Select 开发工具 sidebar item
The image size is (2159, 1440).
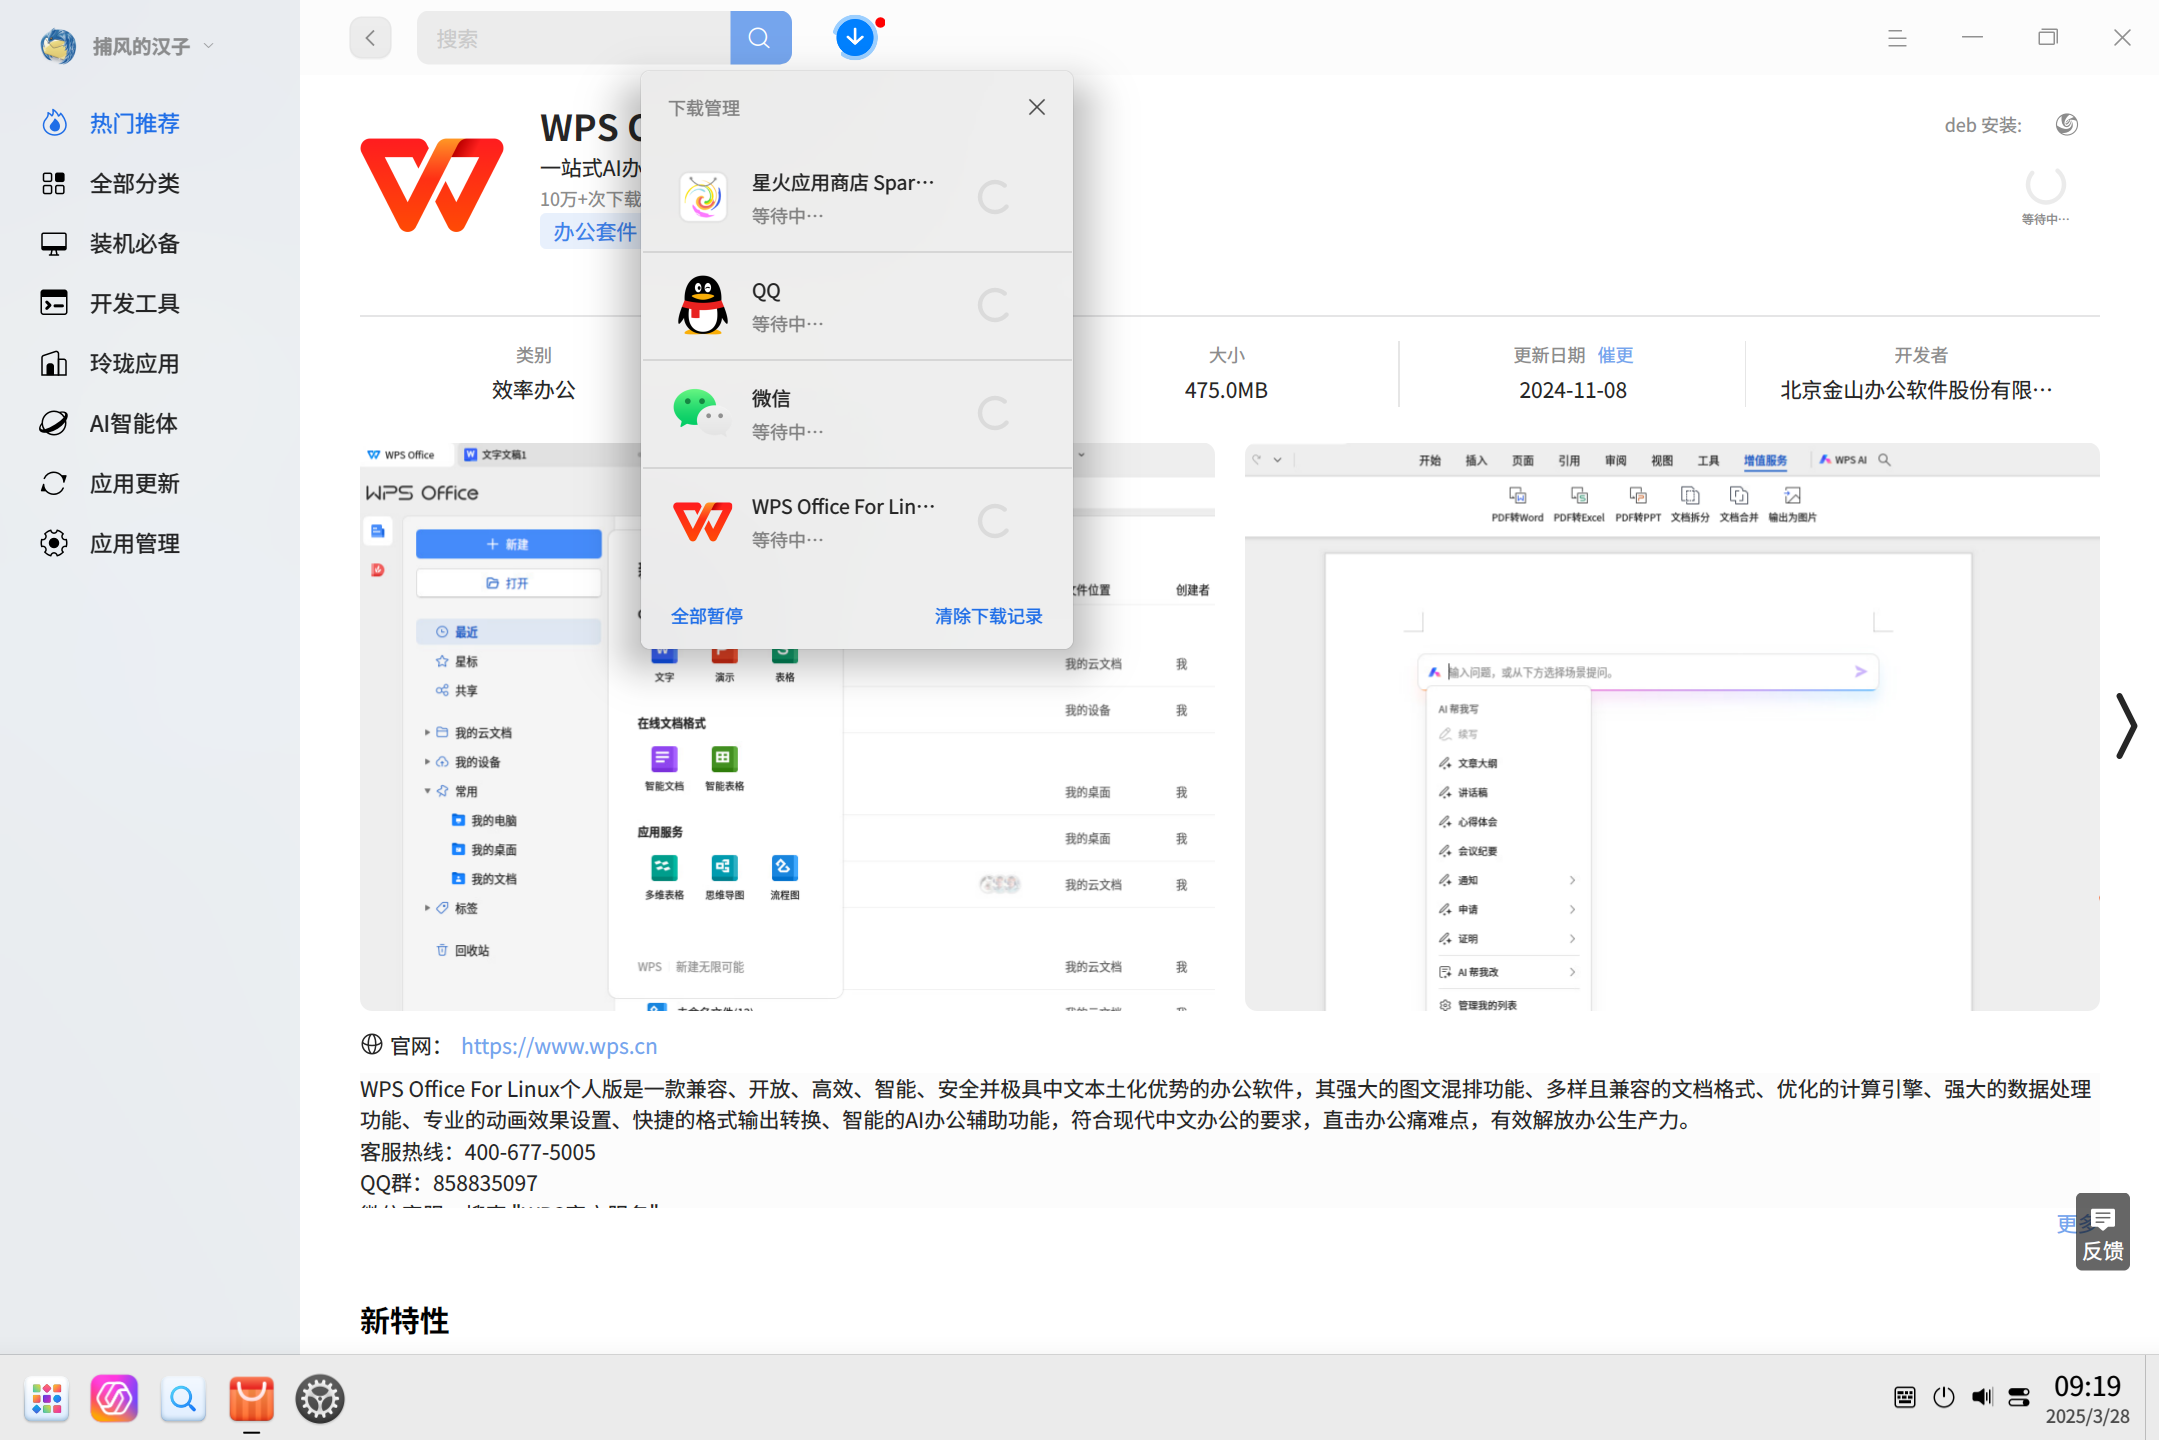(134, 303)
